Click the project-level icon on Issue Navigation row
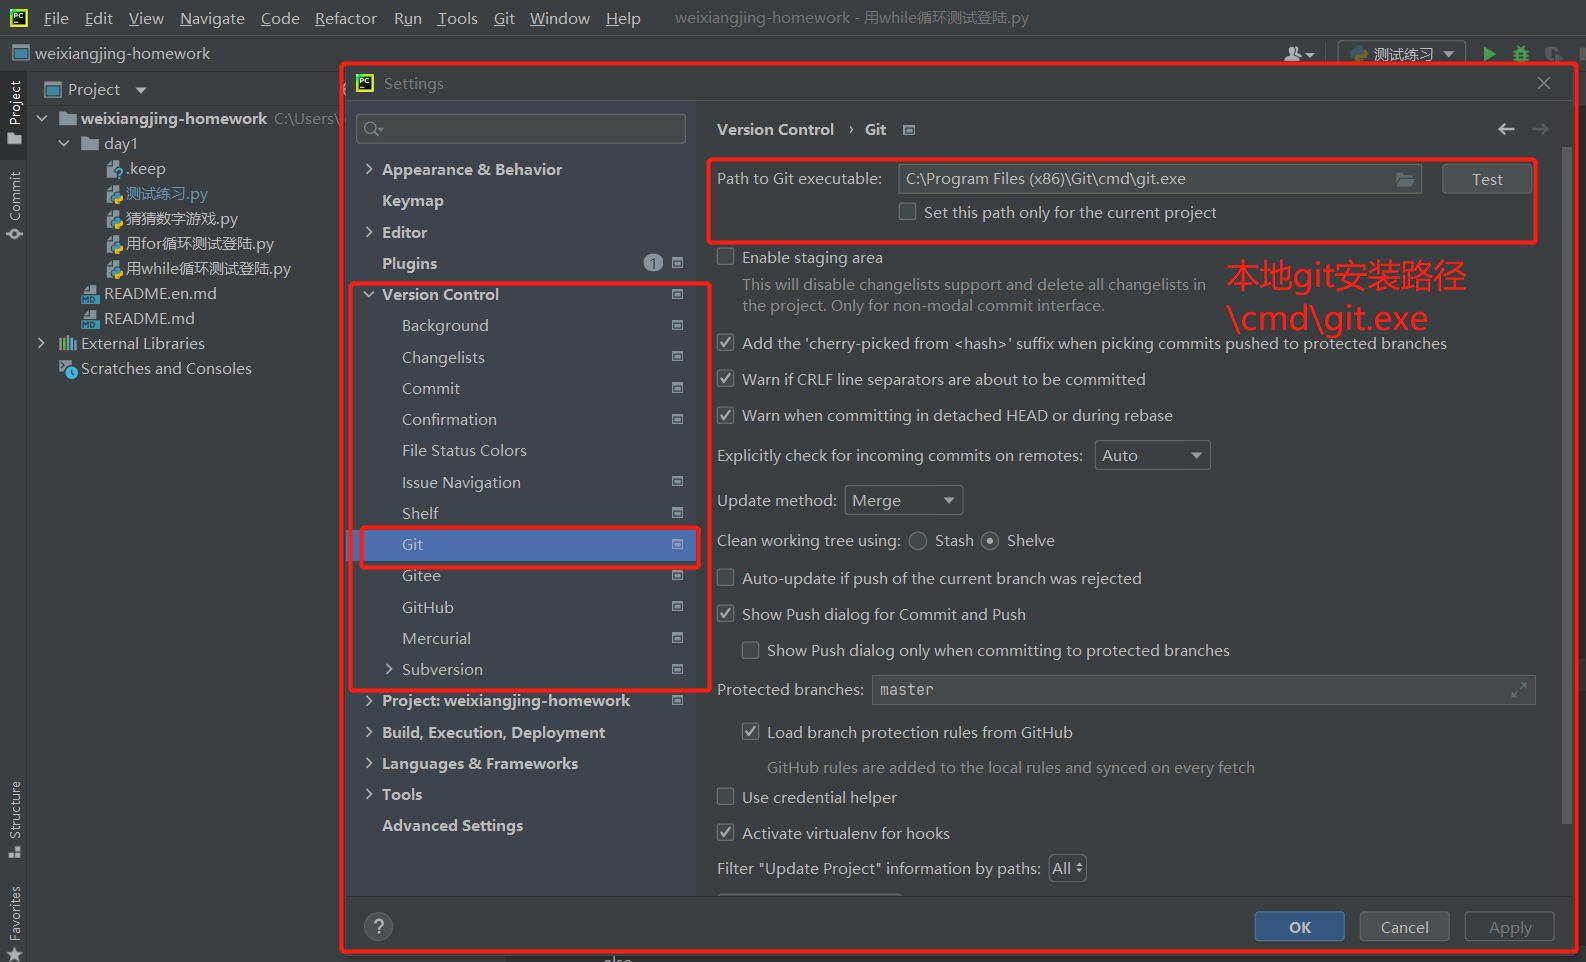 click(677, 482)
